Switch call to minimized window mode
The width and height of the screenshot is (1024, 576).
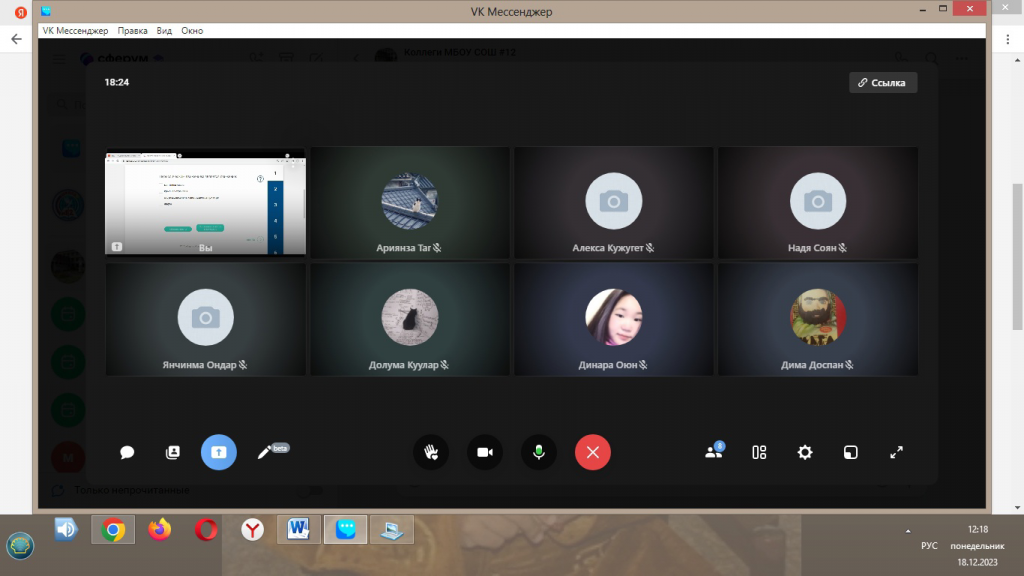850,452
